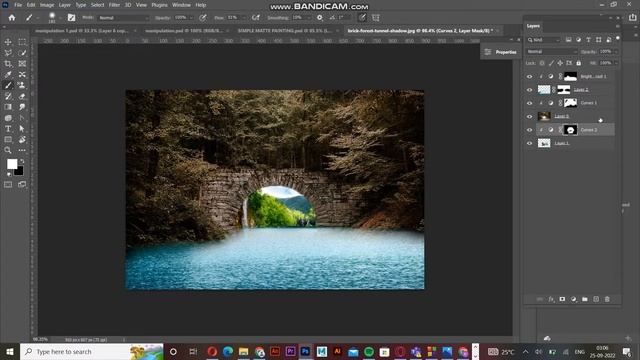The height and width of the screenshot is (360, 640).
Task: Select the Curves 2 layer mask thumbnail
Action: (570, 130)
